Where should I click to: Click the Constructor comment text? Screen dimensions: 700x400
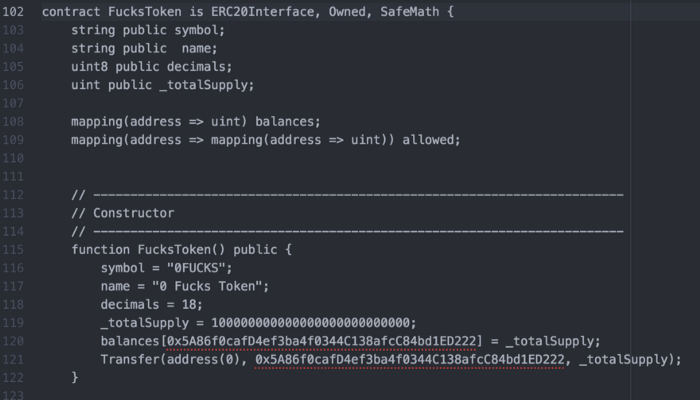(133, 212)
